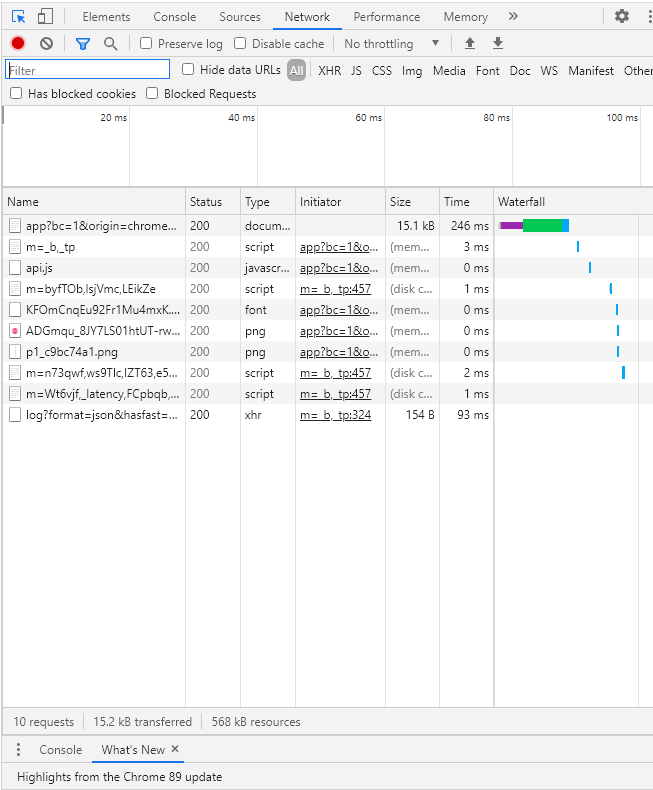The width and height of the screenshot is (653, 790).
Task: Select the All filter type
Action: [x=297, y=71]
